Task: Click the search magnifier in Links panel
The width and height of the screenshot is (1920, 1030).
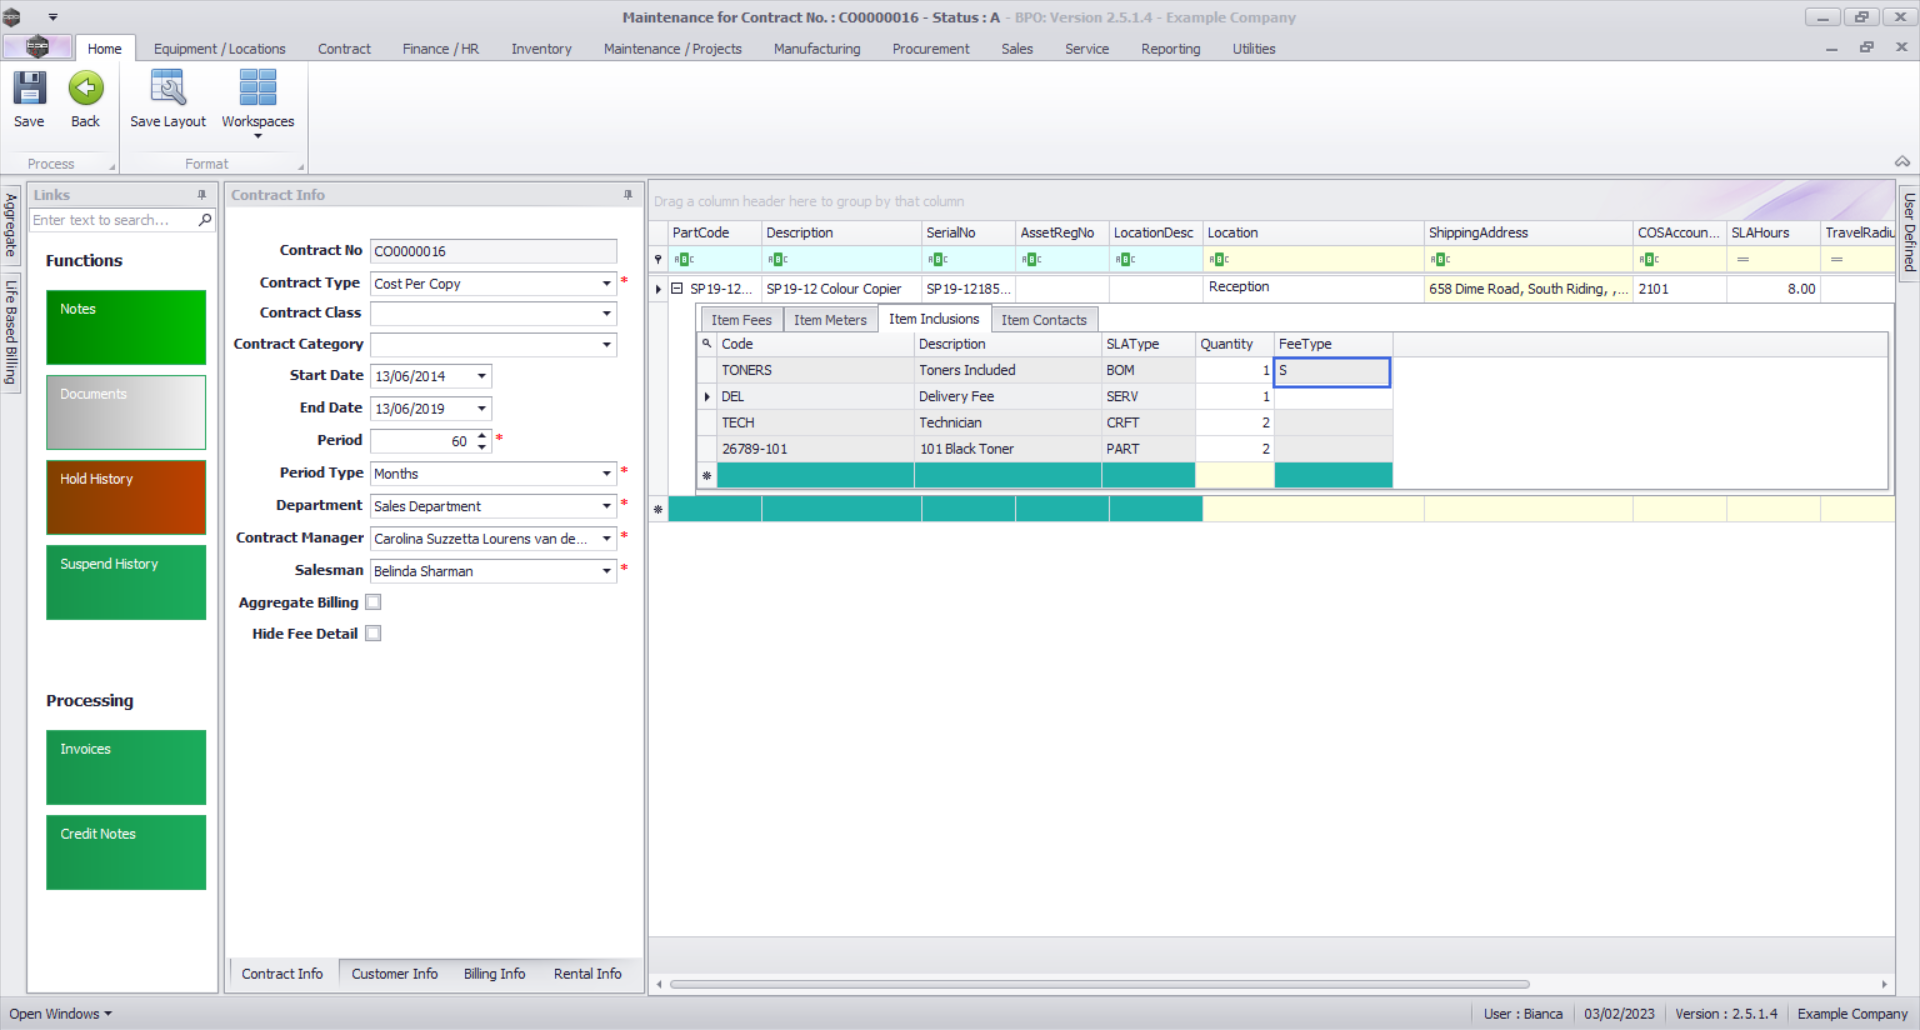Action: tap(205, 220)
